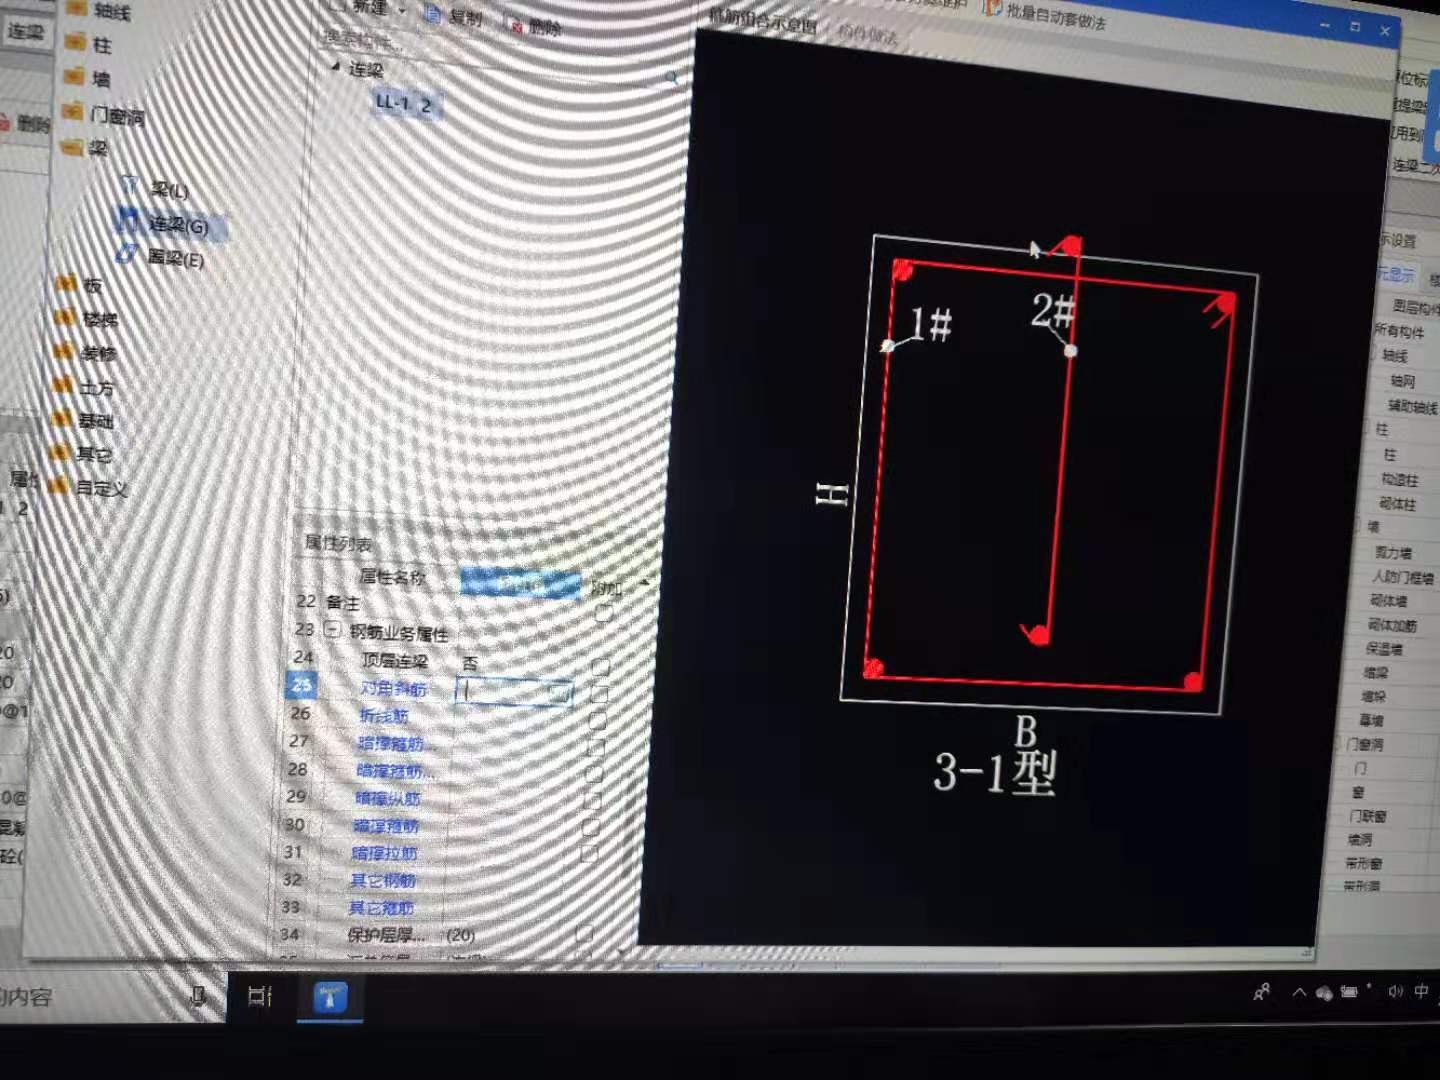The height and width of the screenshot is (1080, 1440).
Task: Tick the 附加 checkbox for 折线筋 row
Action: click(x=597, y=720)
